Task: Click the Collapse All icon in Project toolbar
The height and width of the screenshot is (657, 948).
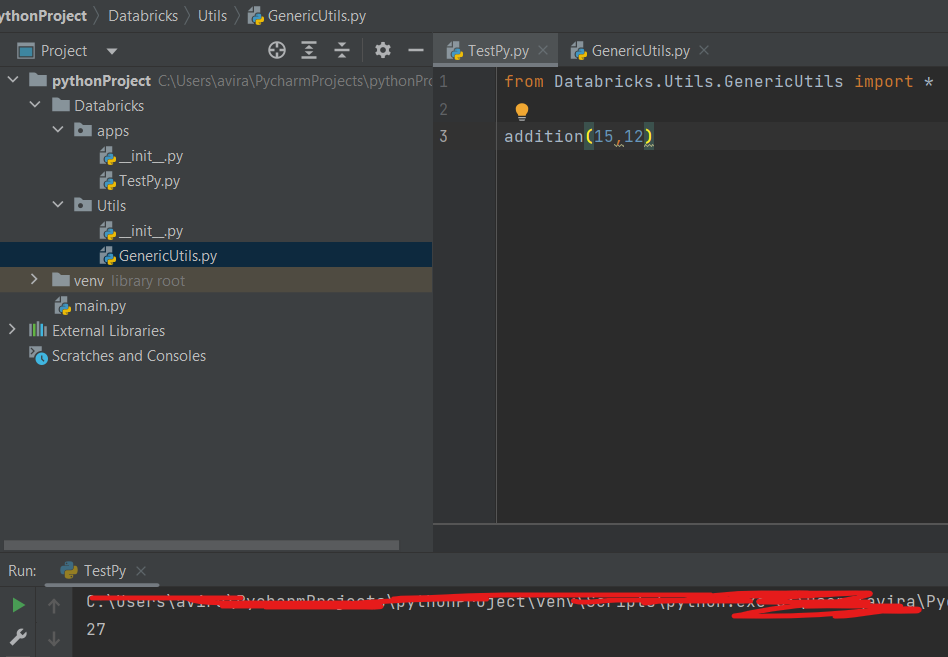Action: [342, 50]
